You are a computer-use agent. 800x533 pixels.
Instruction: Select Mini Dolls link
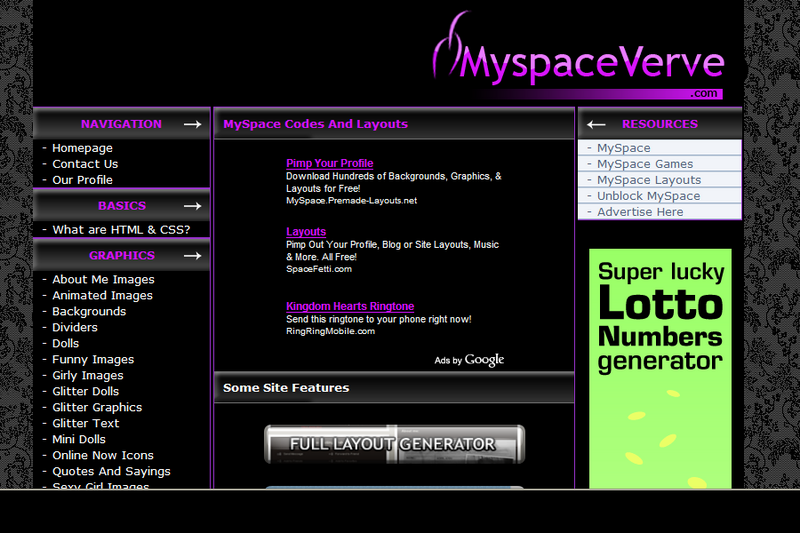pos(79,439)
